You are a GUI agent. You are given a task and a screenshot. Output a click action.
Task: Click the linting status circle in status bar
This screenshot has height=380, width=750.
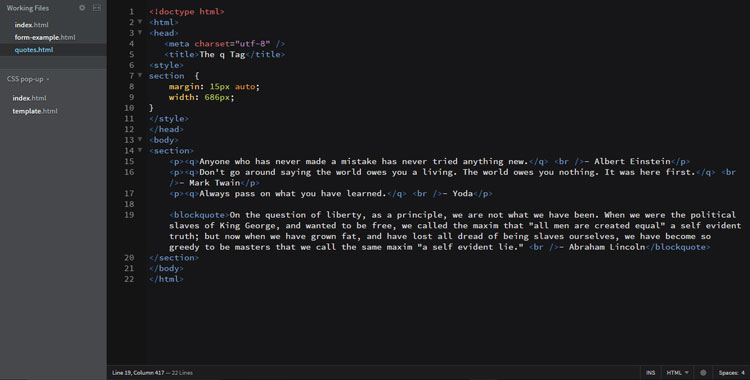[x=703, y=373]
